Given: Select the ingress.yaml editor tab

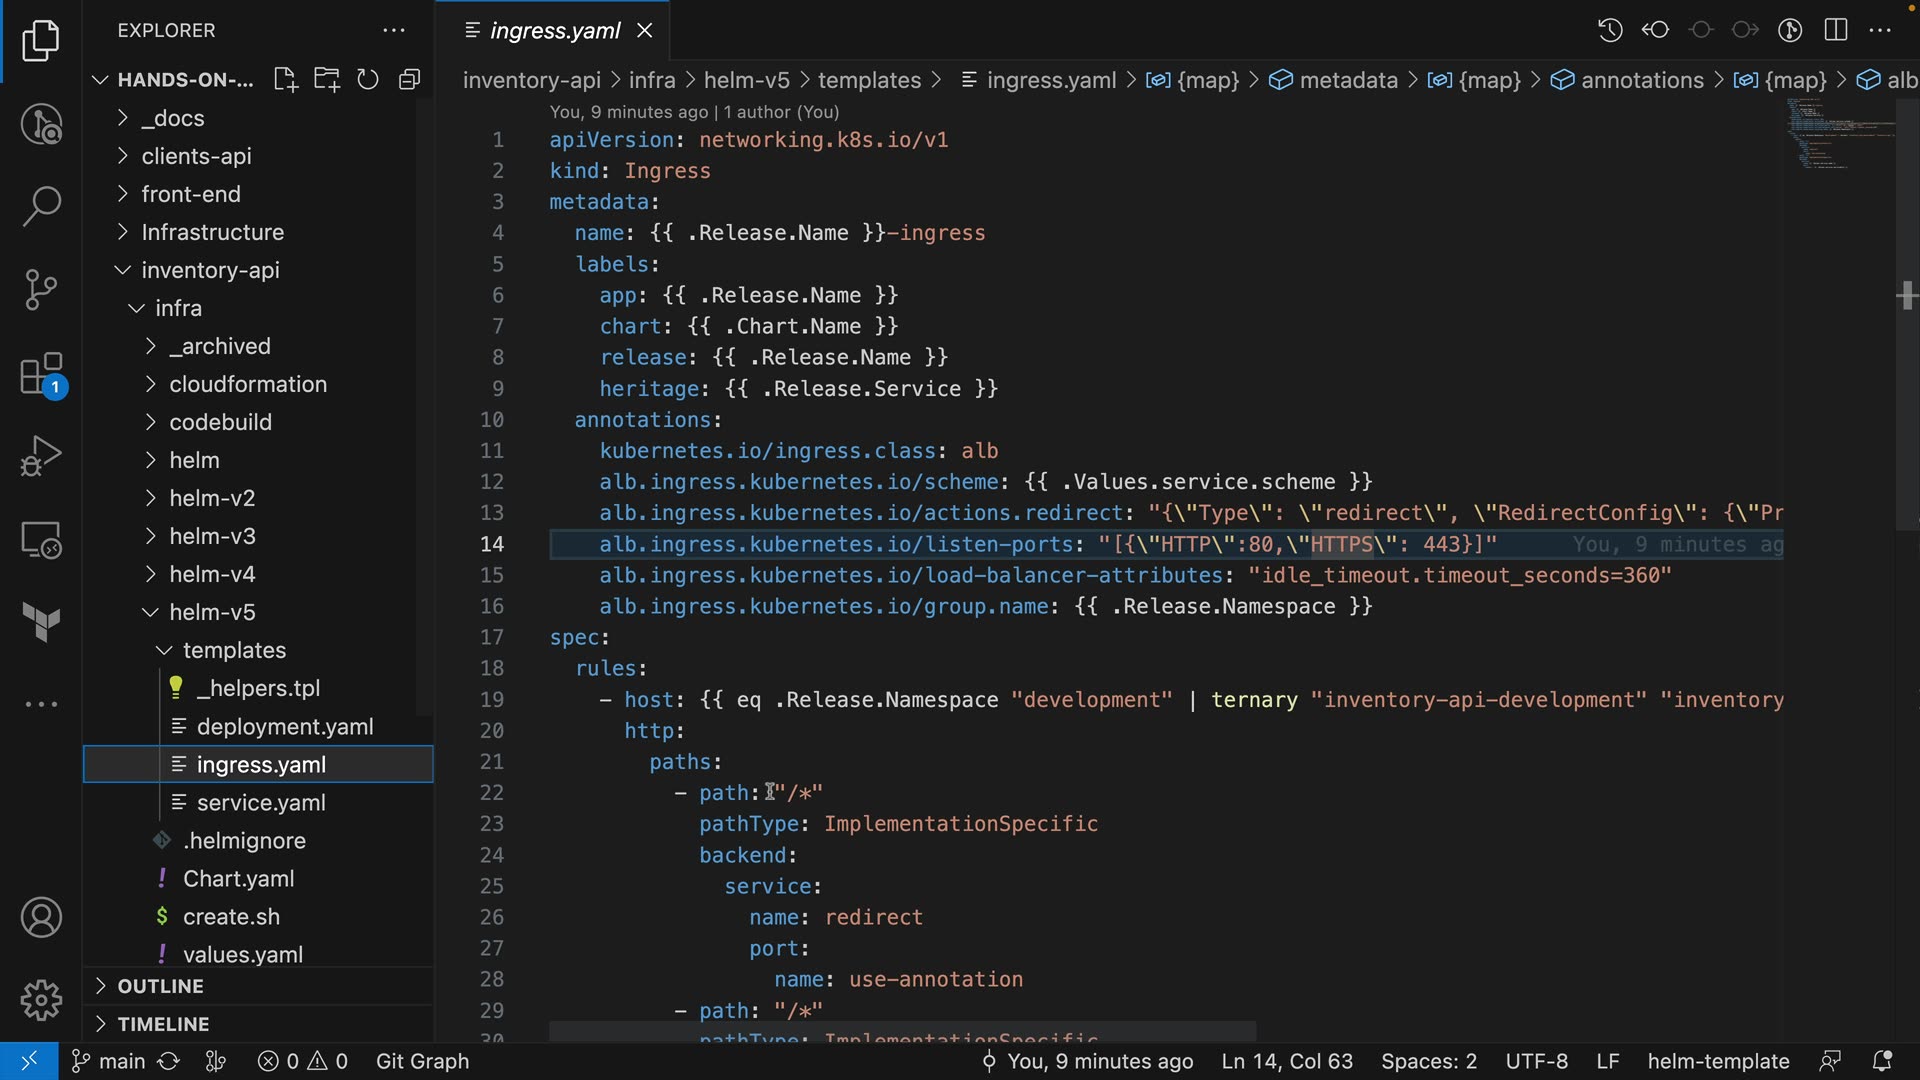Looking at the screenshot, I should tap(555, 31).
